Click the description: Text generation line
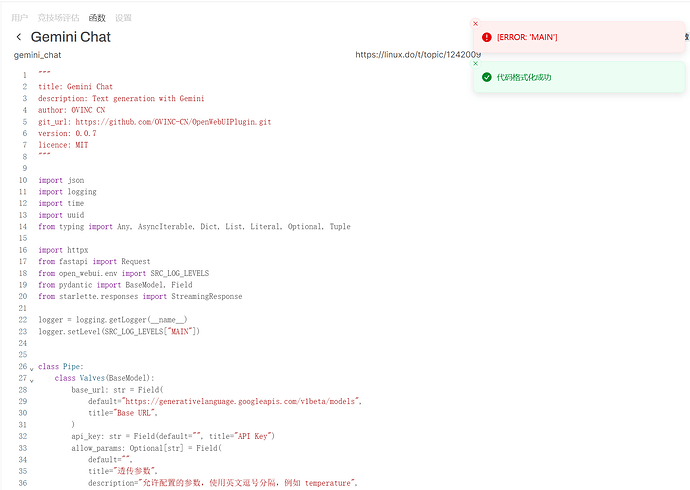This screenshot has height=490, width=690. (121, 99)
